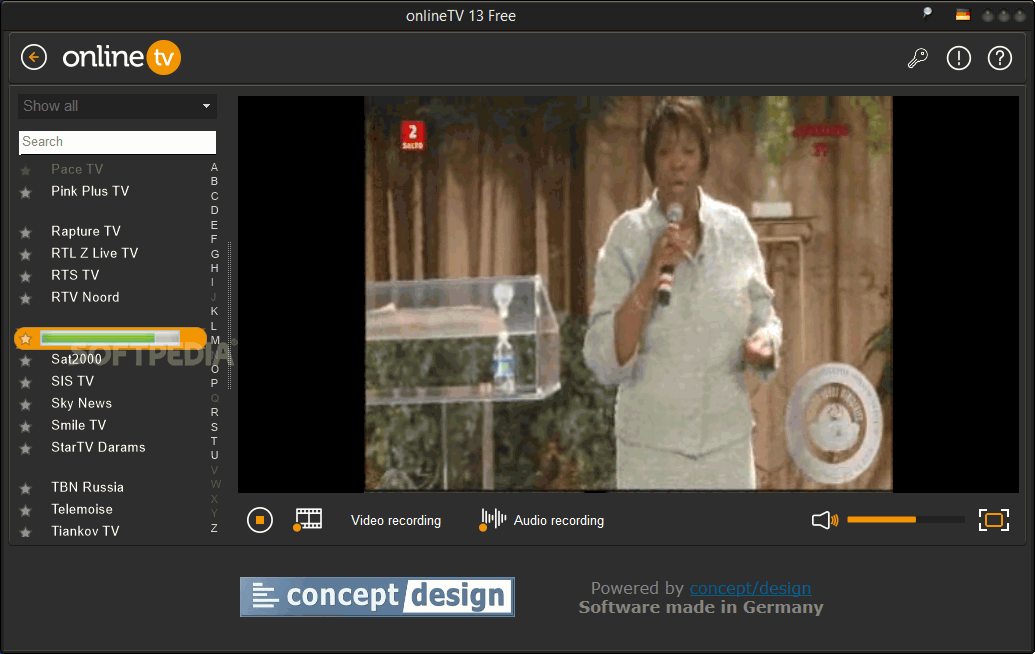Play the Telemoise channel
Image resolution: width=1035 pixels, height=654 pixels.
pyautogui.click(x=82, y=509)
